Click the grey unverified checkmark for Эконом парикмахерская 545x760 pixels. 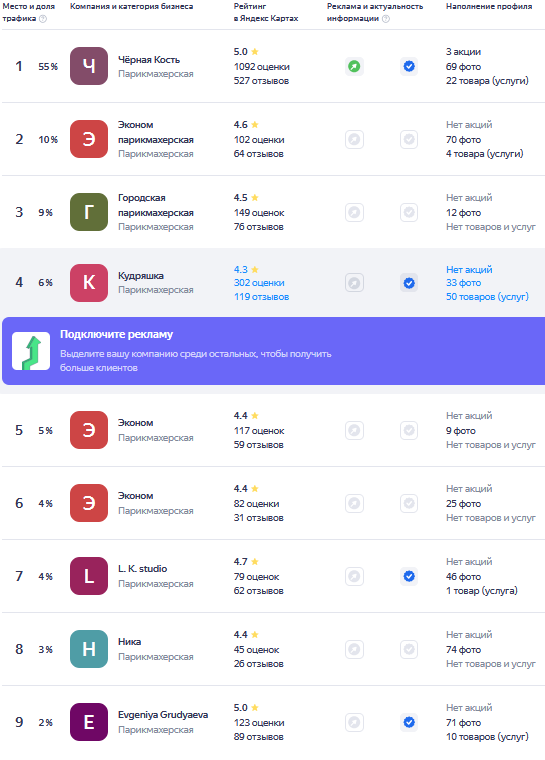click(409, 139)
